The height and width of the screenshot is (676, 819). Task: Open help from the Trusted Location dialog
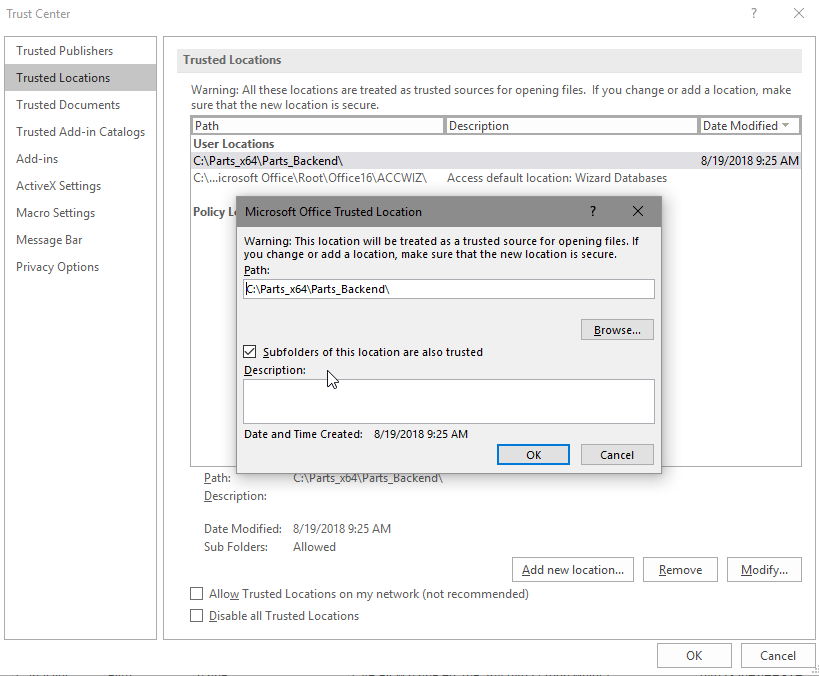592,211
